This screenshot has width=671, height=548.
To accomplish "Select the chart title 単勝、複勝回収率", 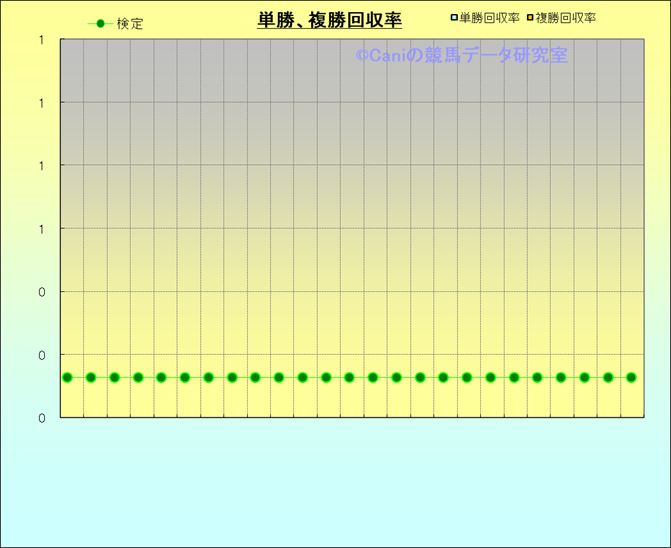I will (329, 20).
